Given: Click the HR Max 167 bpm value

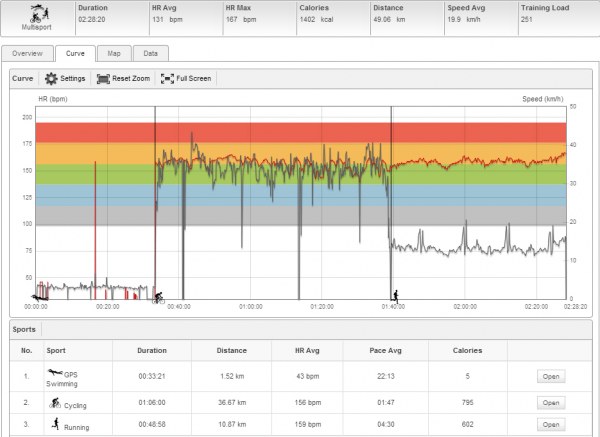Looking at the screenshot, I should point(241,20).
